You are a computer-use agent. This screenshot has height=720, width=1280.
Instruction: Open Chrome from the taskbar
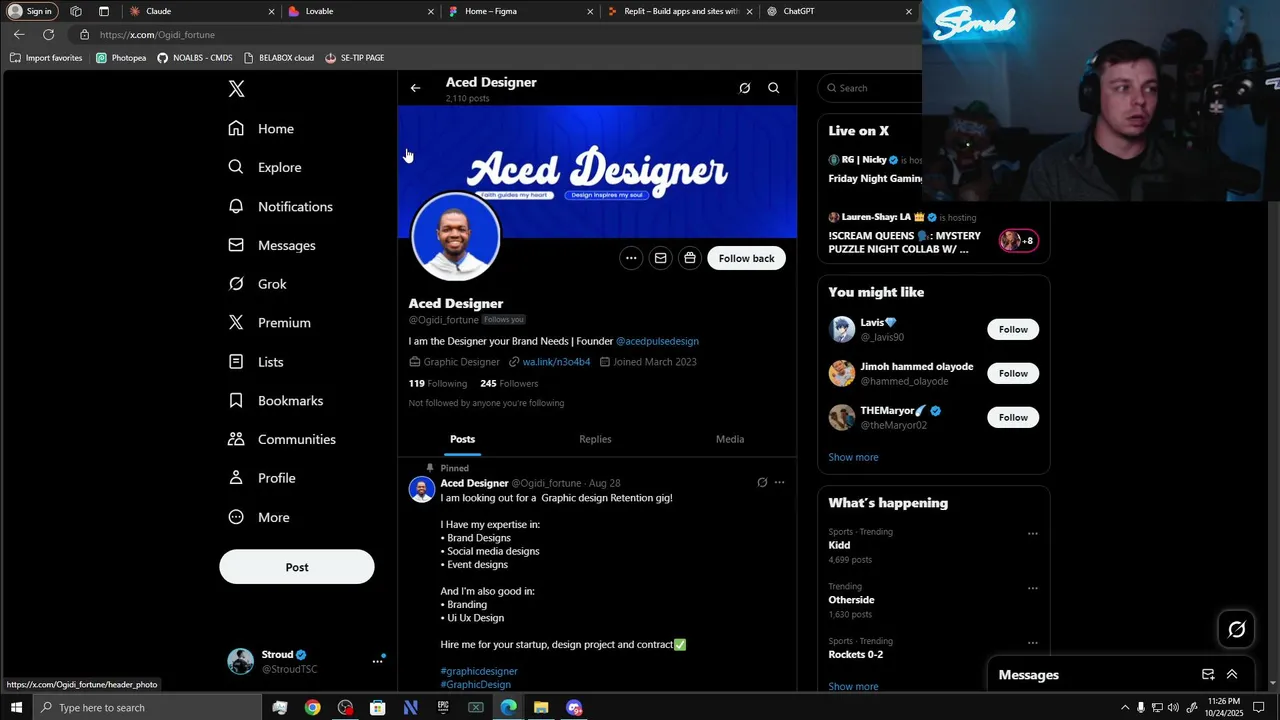[x=312, y=707]
